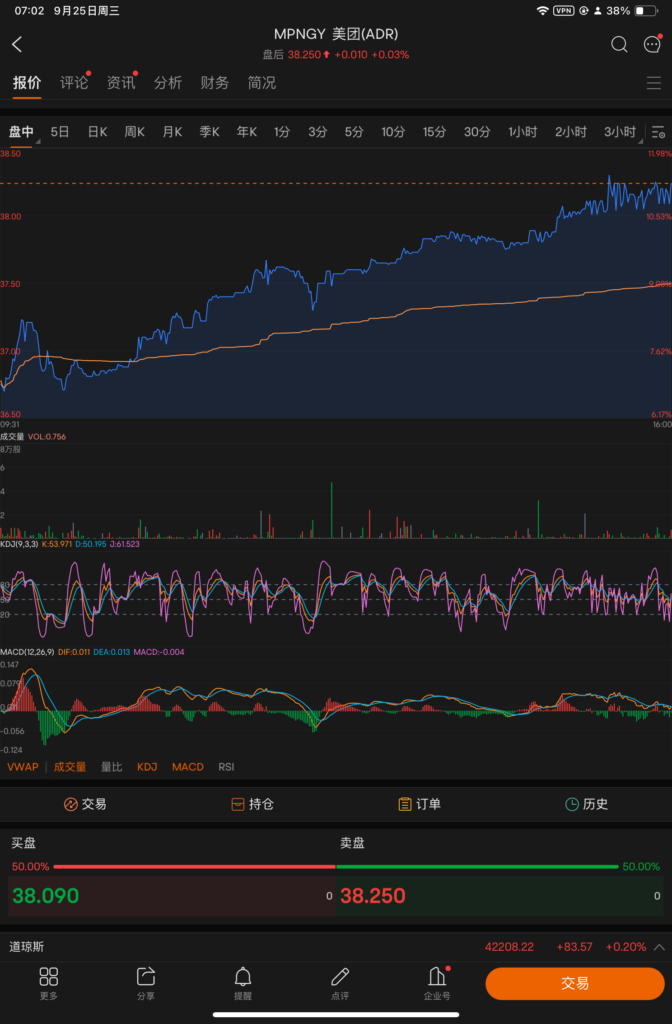Image resolution: width=672 pixels, height=1024 pixels.
Task: Switch to the 财务 tab
Action: tap(215, 83)
